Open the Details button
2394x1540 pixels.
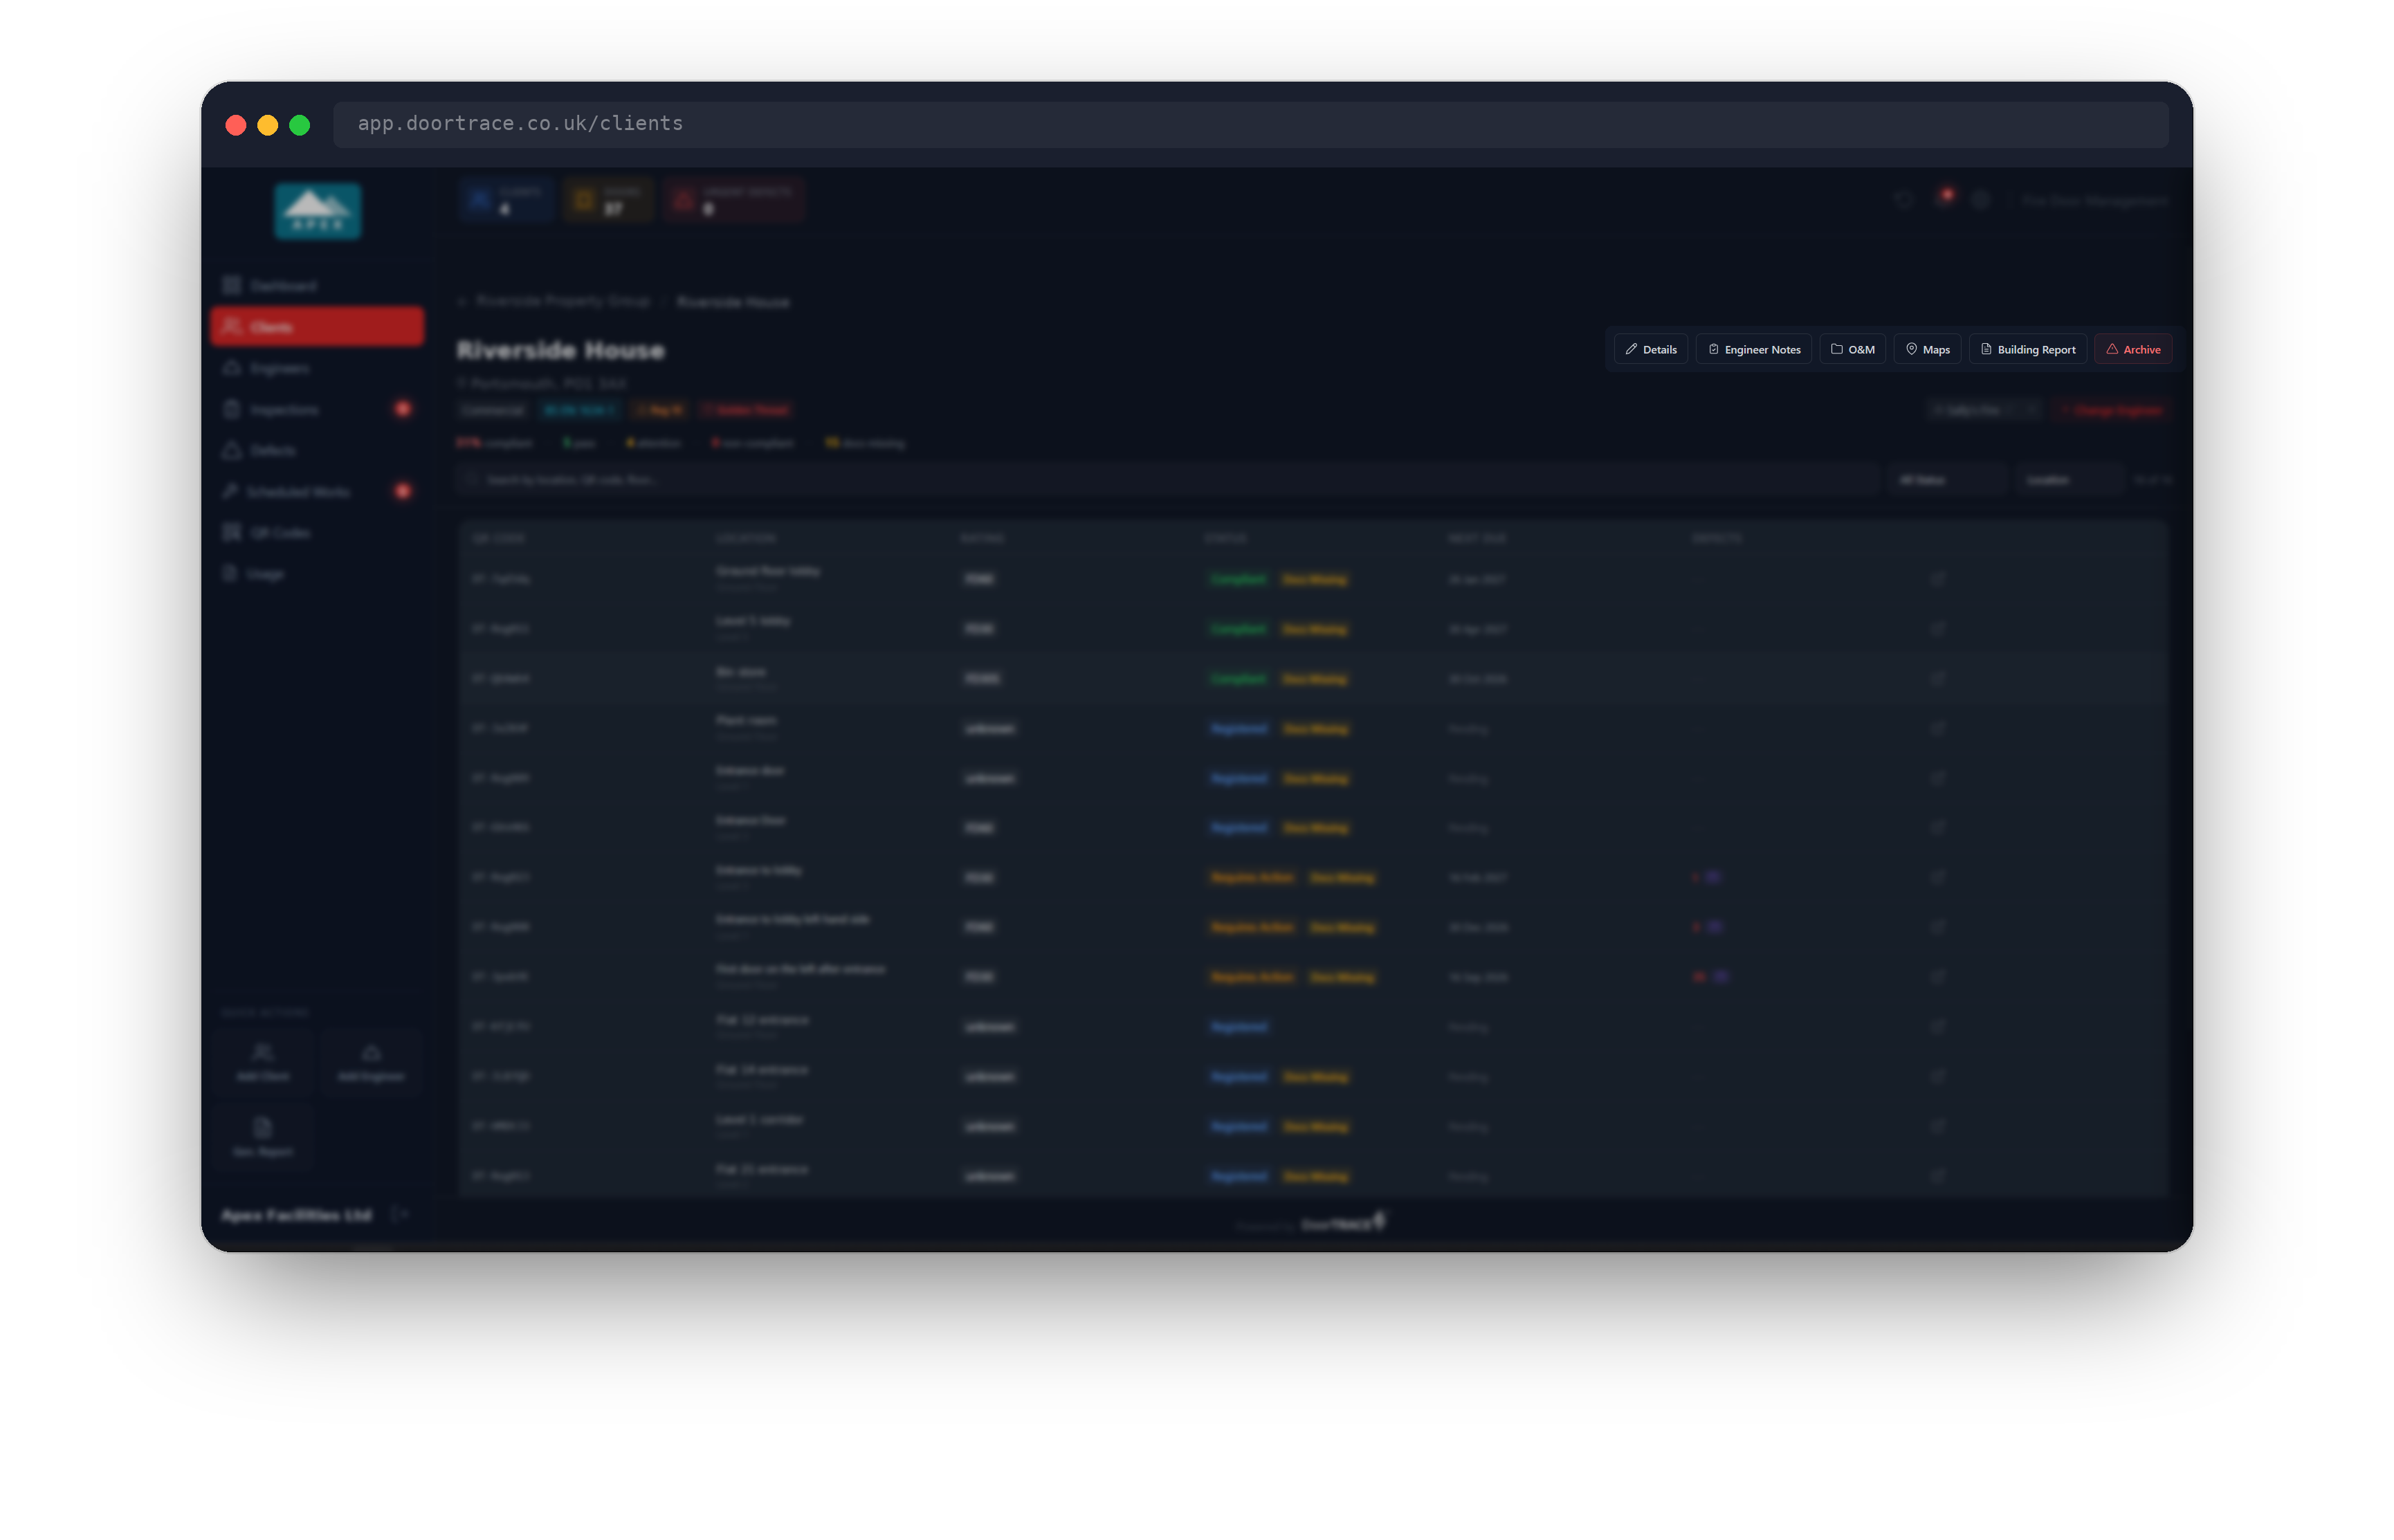pos(1651,349)
